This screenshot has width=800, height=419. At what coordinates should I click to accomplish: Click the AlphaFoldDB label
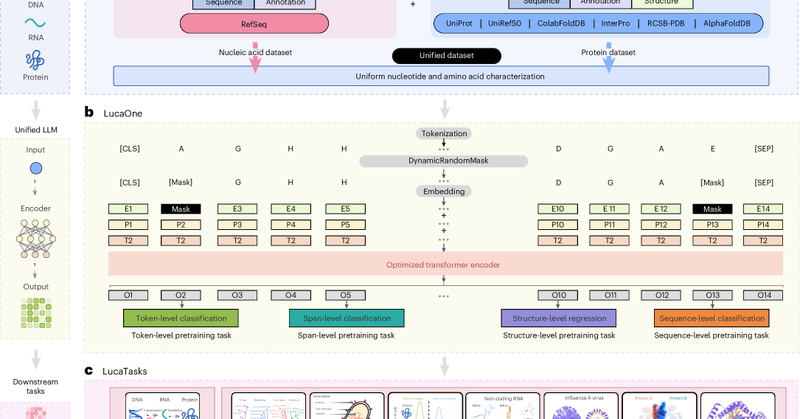[727, 23]
